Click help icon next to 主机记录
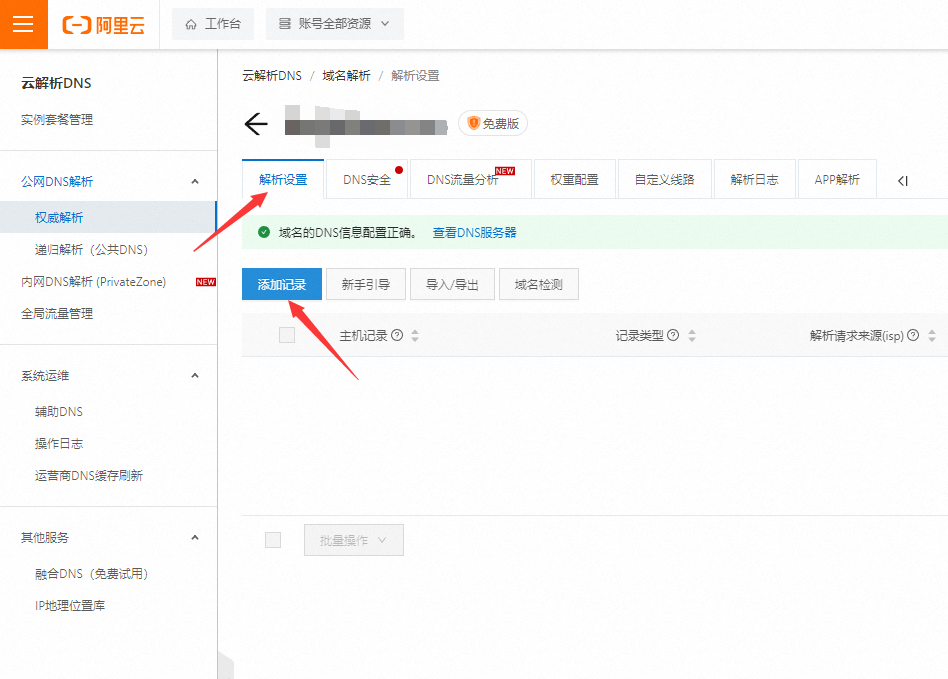948x679 pixels. tap(397, 335)
